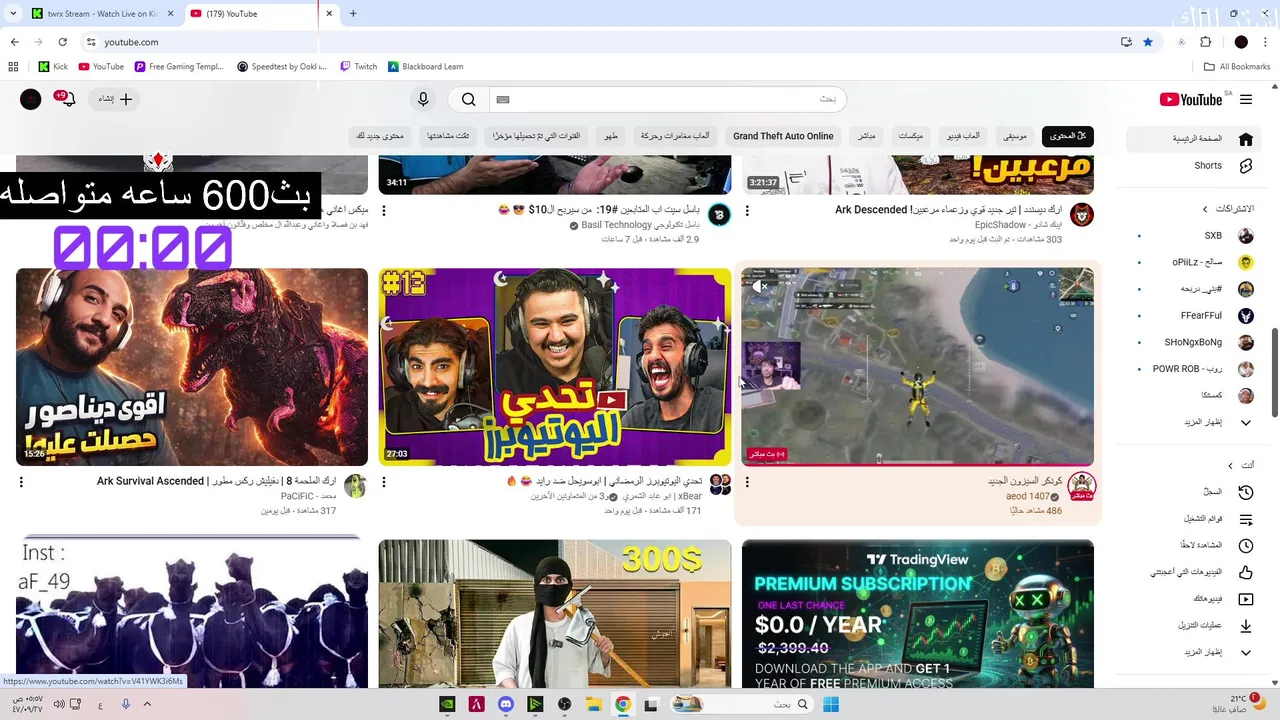Select the Grand Theft Auto Online chip
This screenshot has height=720, width=1280.
[x=783, y=136]
